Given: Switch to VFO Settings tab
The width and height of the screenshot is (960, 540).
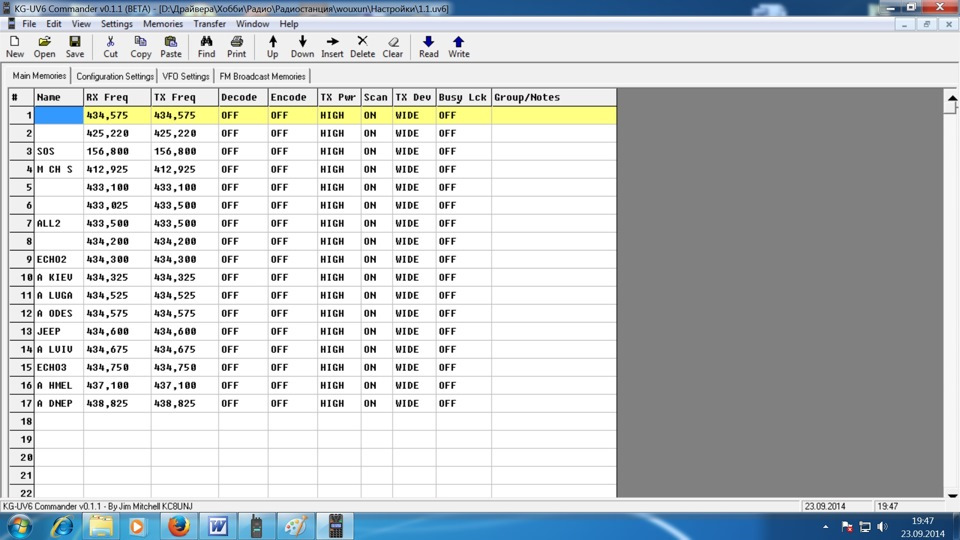Looking at the screenshot, I should (x=186, y=77).
